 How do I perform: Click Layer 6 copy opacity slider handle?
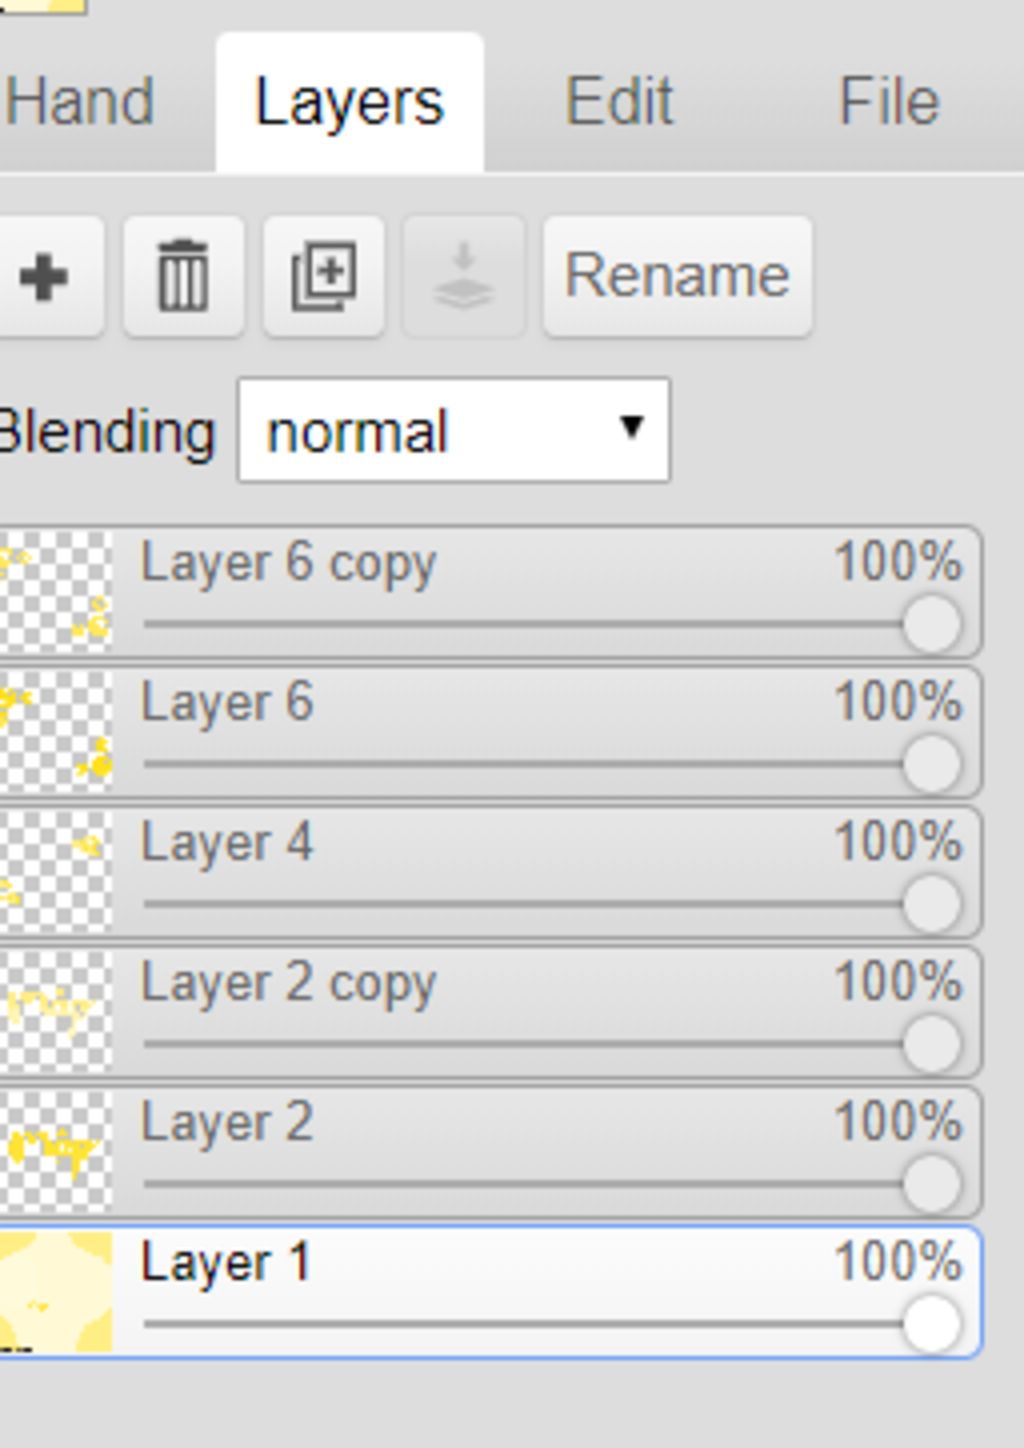tap(932, 624)
